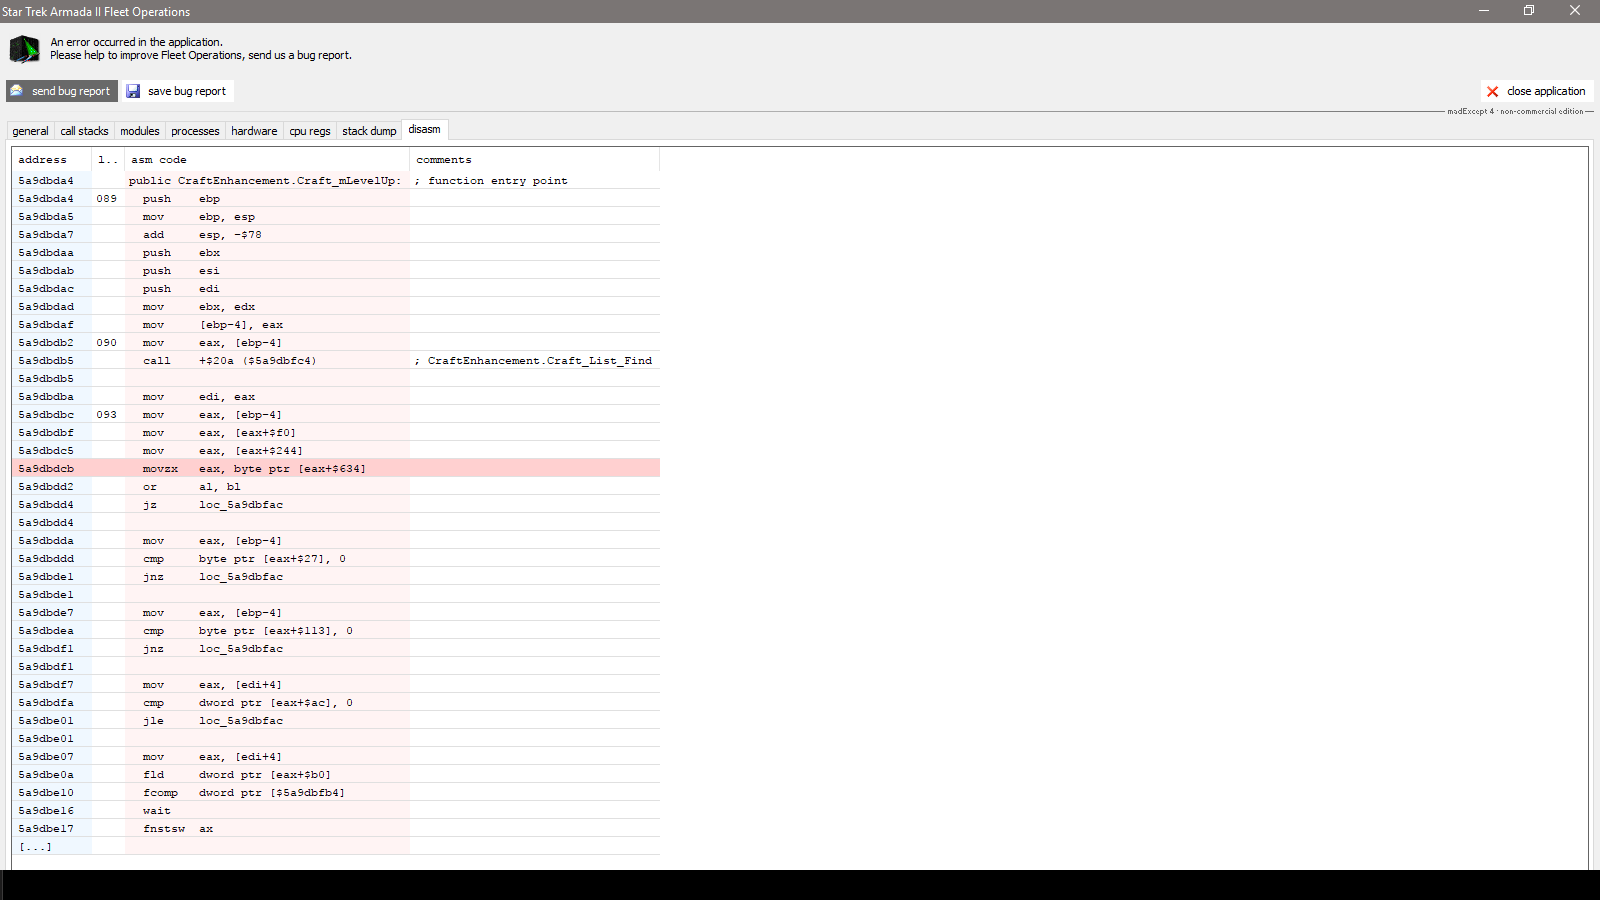Open the cpu regs tab

click(x=310, y=131)
